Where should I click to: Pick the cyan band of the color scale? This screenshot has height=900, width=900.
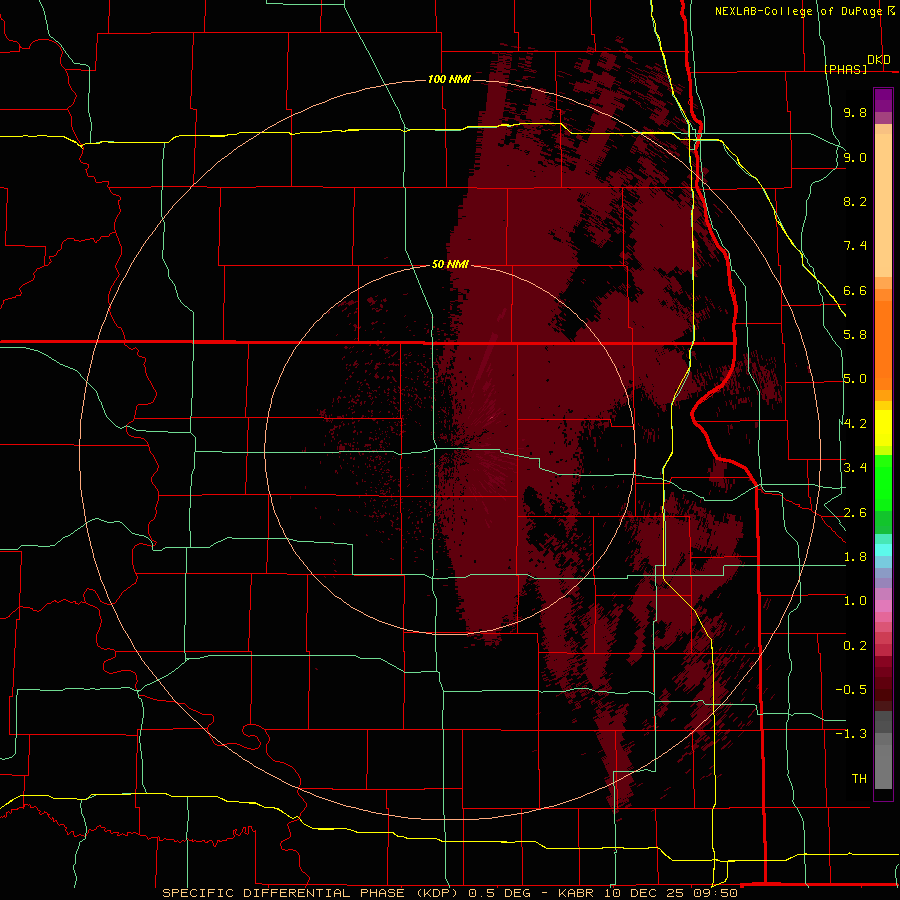point(883,550)
